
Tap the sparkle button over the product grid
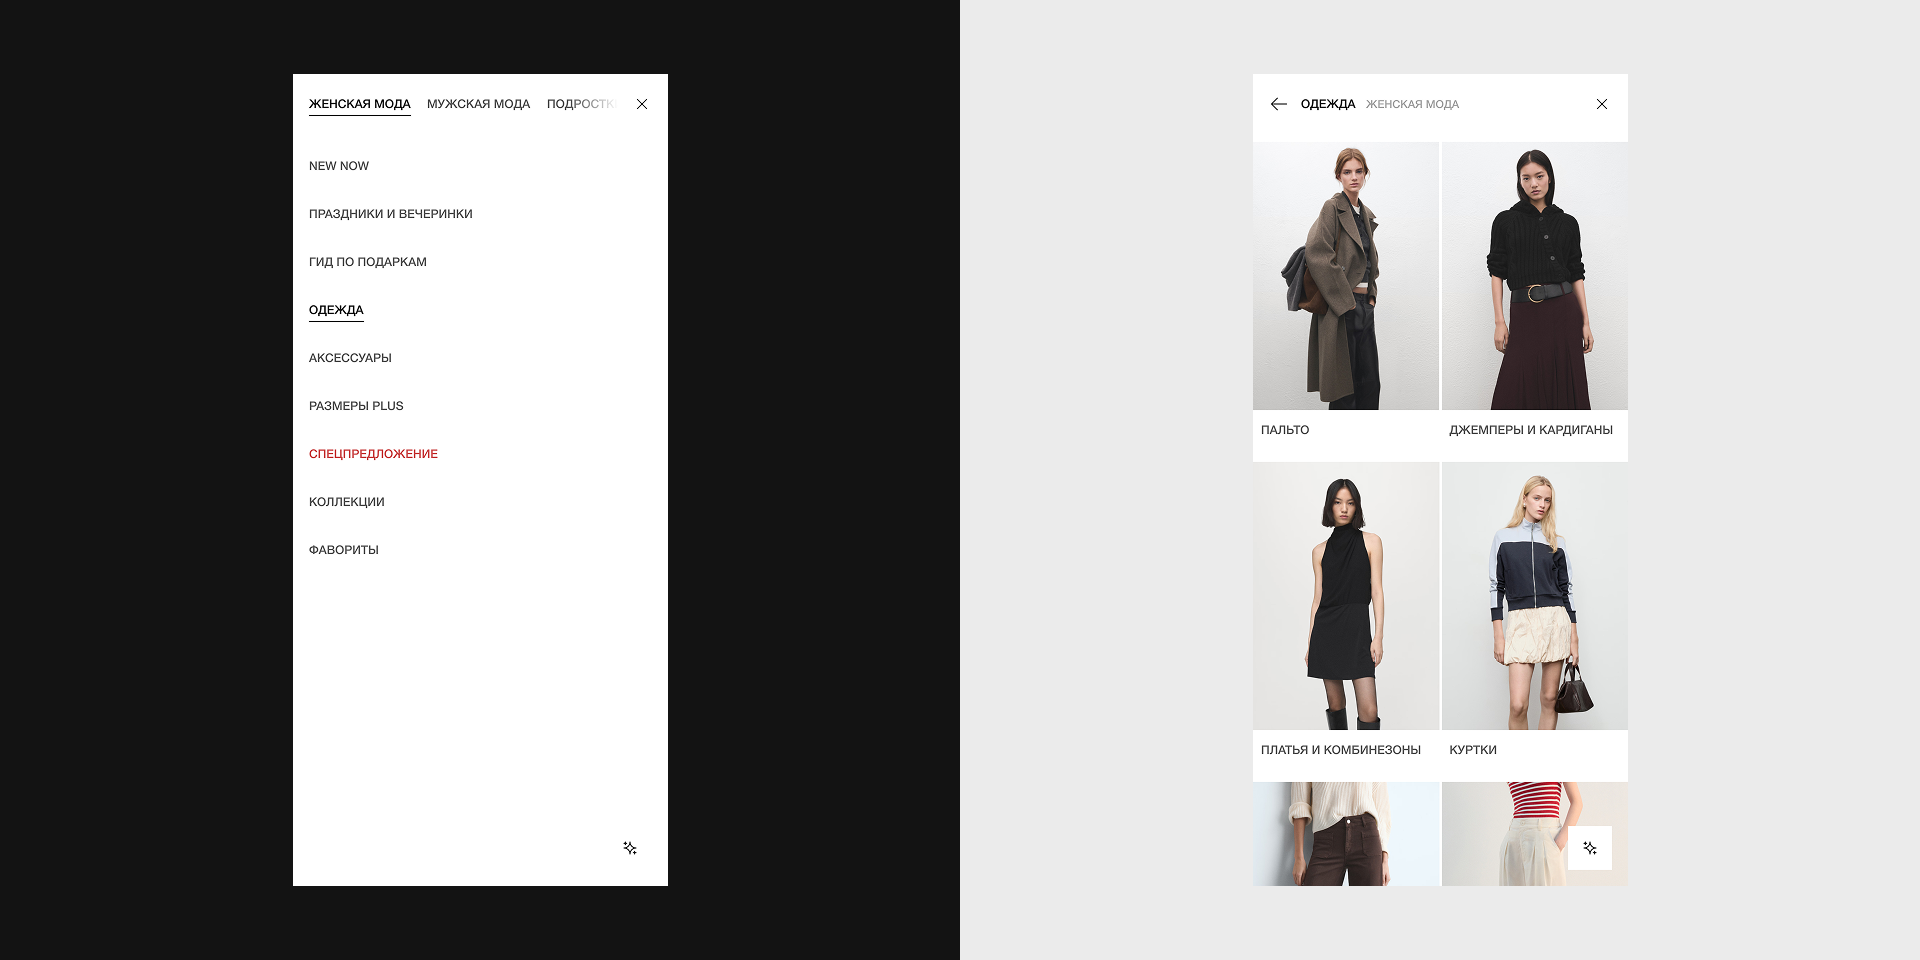[1589, 848]
